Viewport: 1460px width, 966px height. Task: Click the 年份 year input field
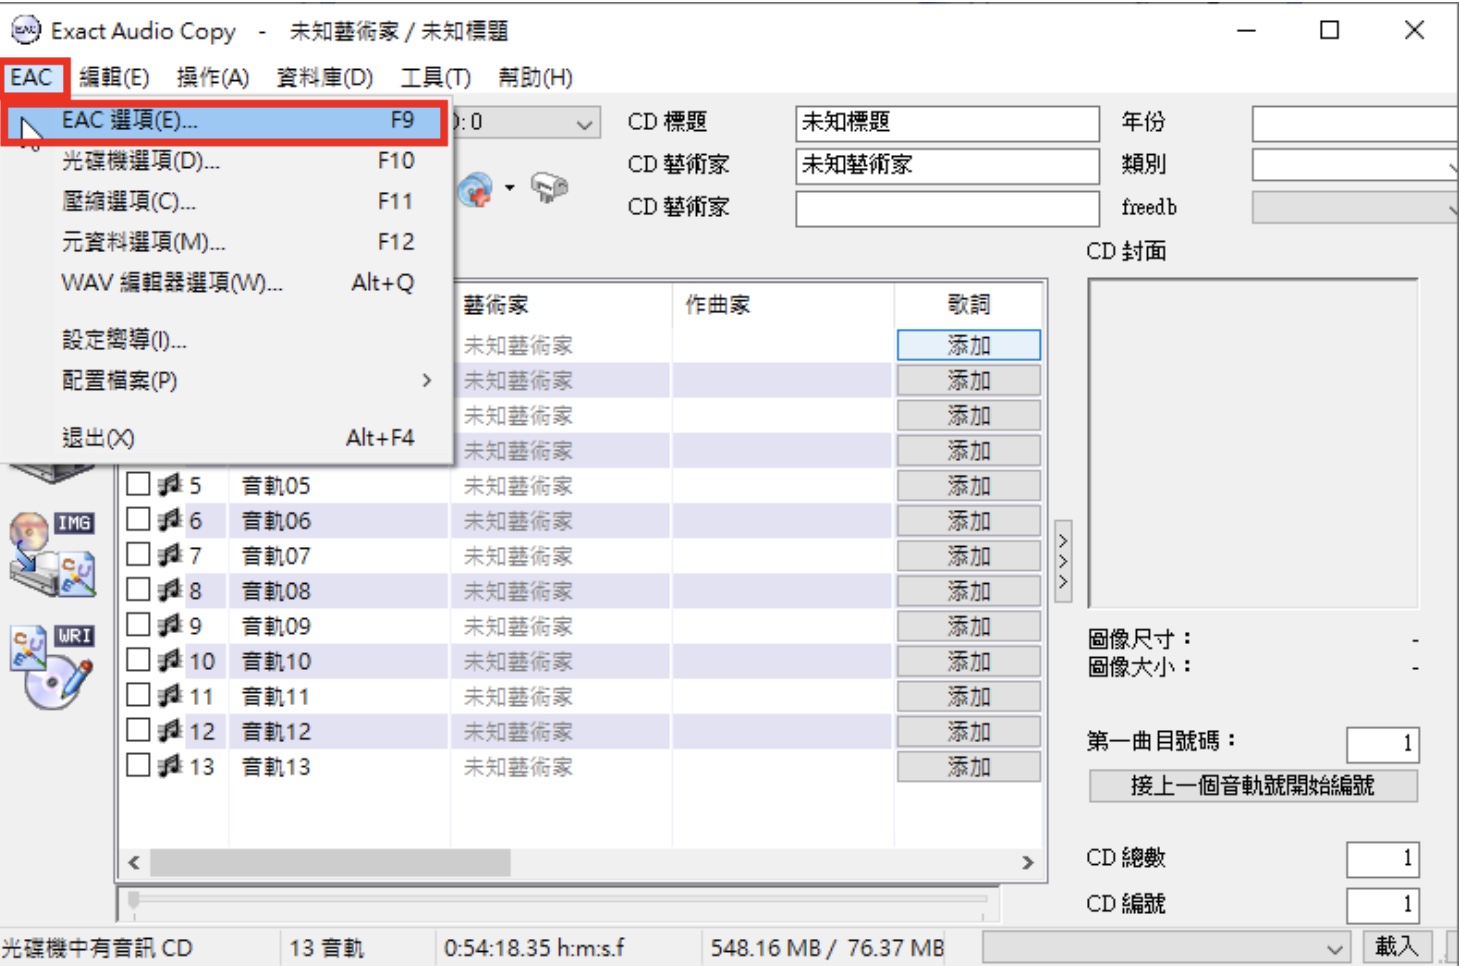click(x=1355, y=123)
